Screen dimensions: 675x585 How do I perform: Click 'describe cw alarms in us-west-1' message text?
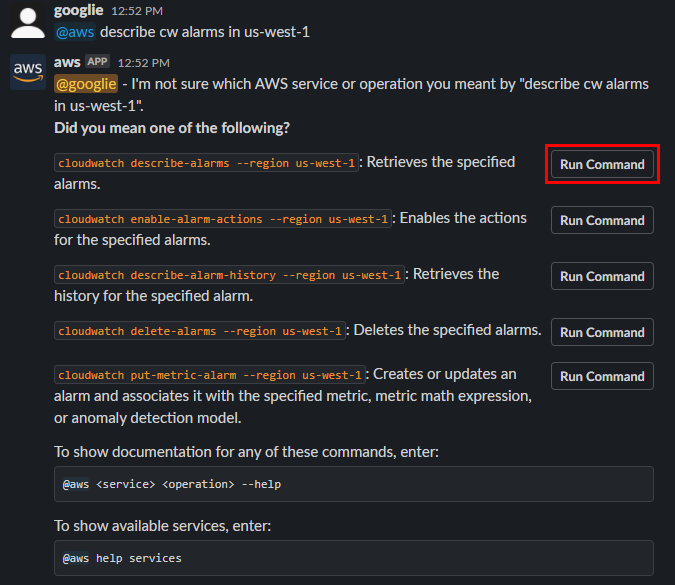point(205,32)
